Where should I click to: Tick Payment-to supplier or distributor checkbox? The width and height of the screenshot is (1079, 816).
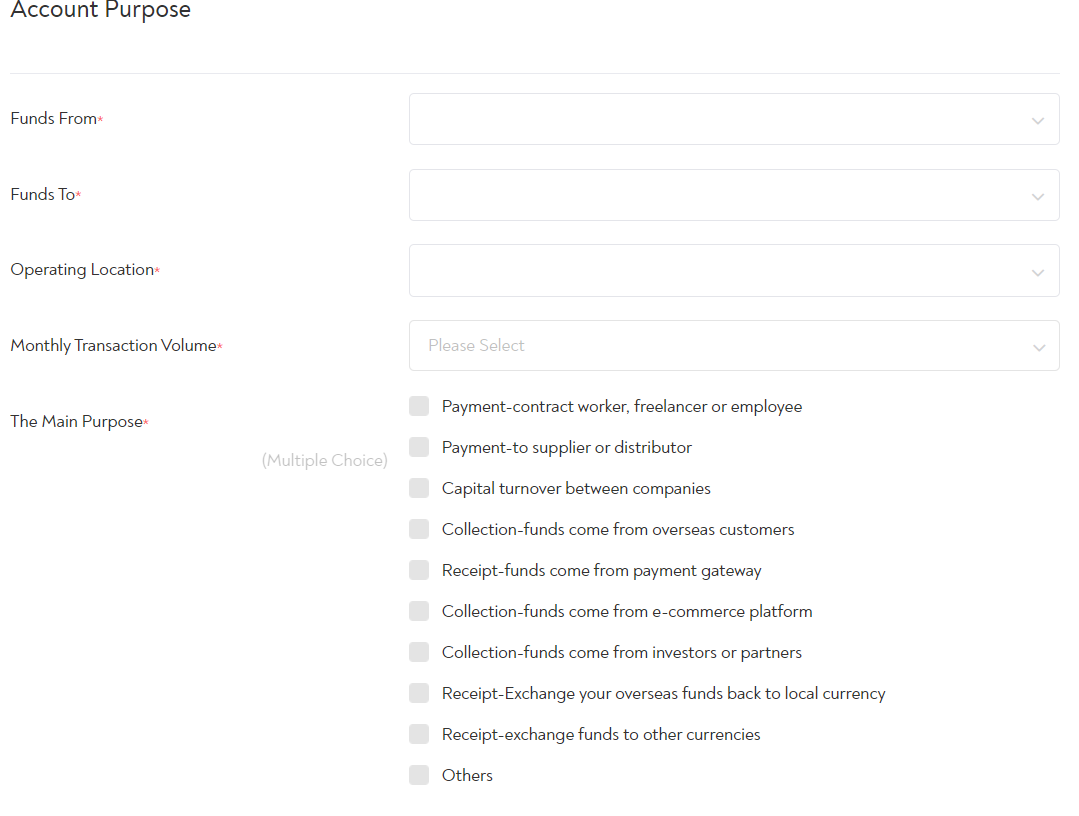pos(419,447)
